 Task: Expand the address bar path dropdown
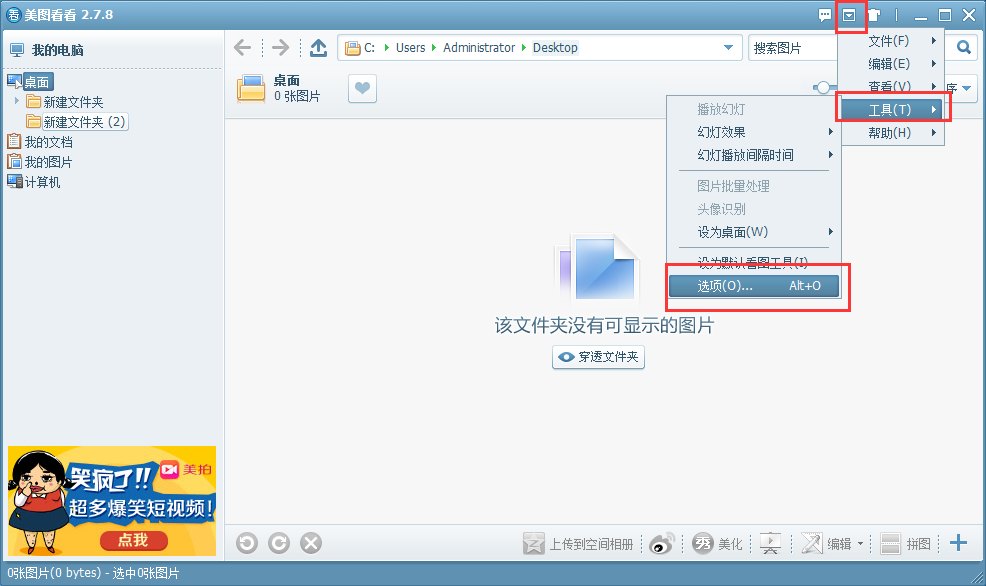[729, 47]
